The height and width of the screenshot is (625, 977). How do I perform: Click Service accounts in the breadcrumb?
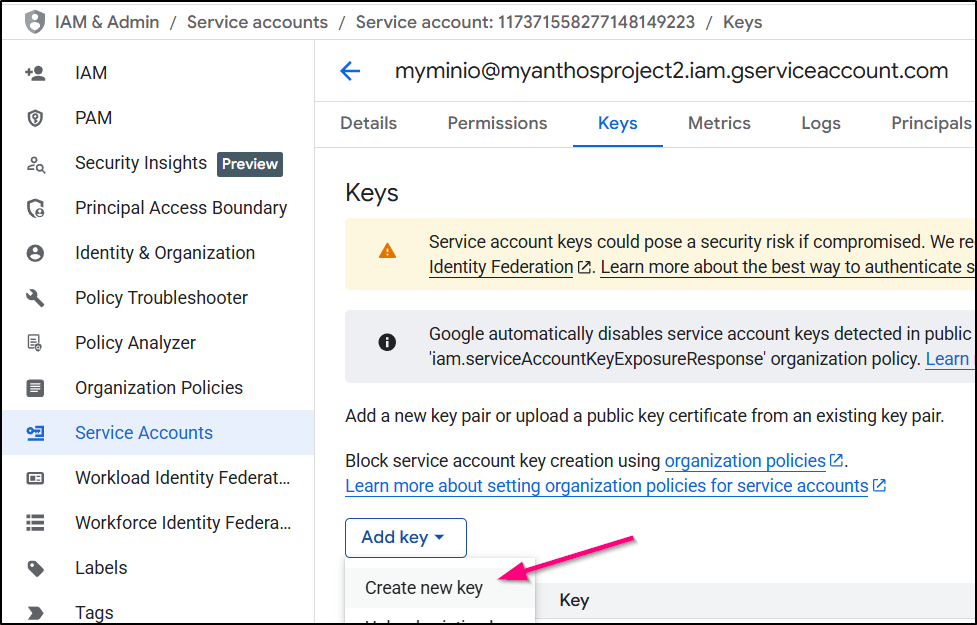pyautogui.click(x=257, y=21)
